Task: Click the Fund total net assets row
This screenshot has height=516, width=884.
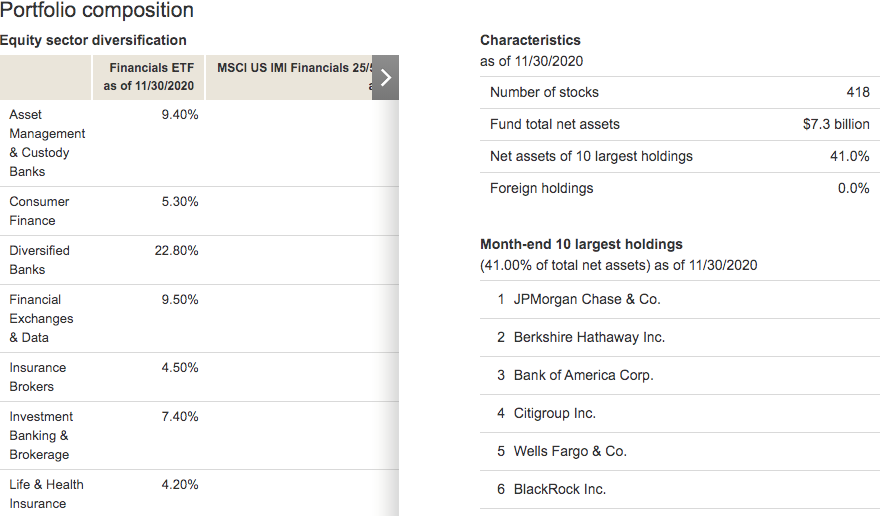Action: coord(679,125)
